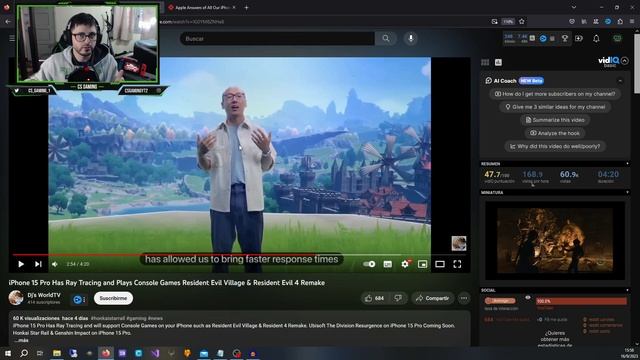The width and height of the screenshot is (640, 360).
Task: Collapse the MINIATURA section arrow
Action: coord(627,192)
